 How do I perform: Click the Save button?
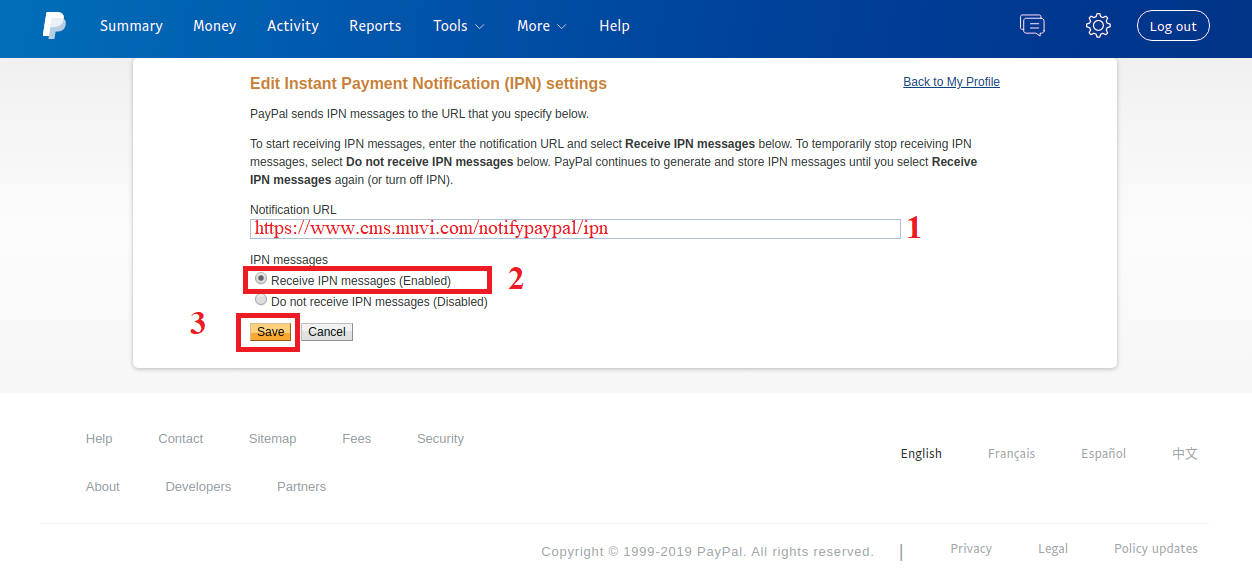(270, 332)
